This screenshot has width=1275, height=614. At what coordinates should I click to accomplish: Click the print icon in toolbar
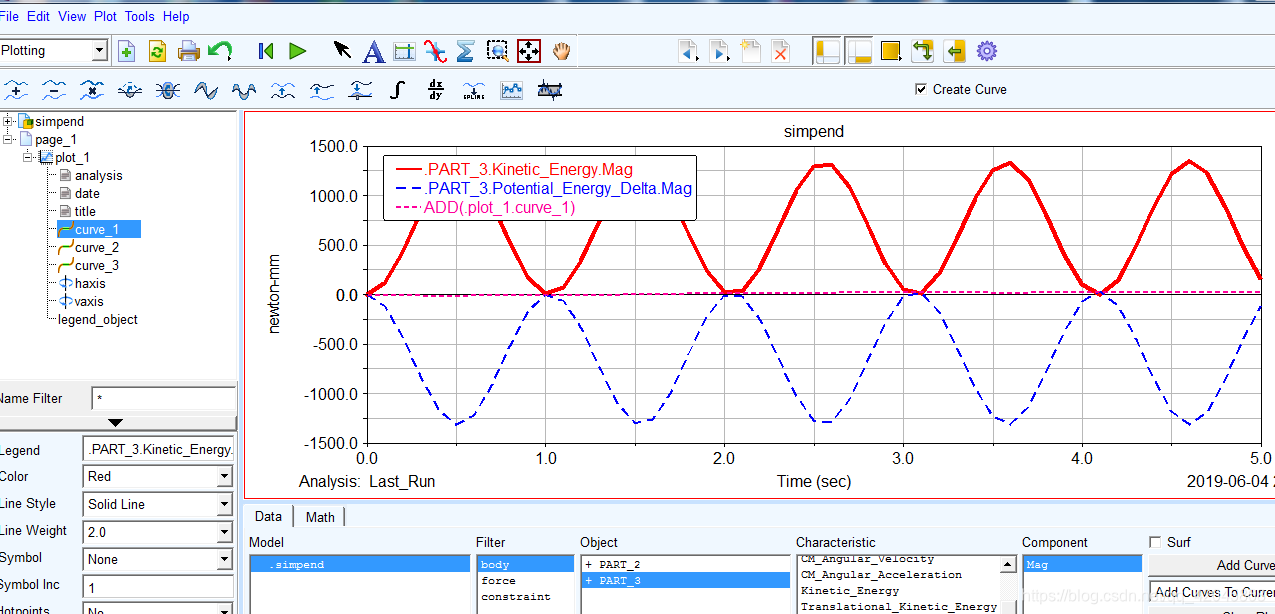click(x=188, y=51)
